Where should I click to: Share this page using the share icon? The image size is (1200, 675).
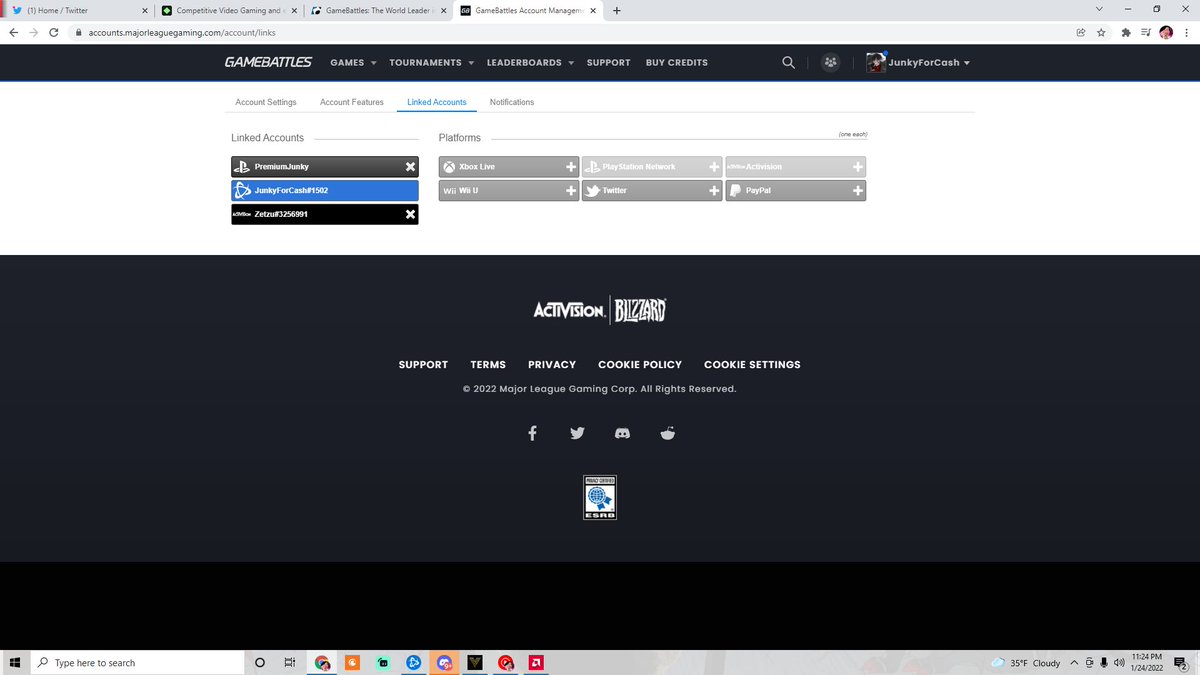(1081, 32)
